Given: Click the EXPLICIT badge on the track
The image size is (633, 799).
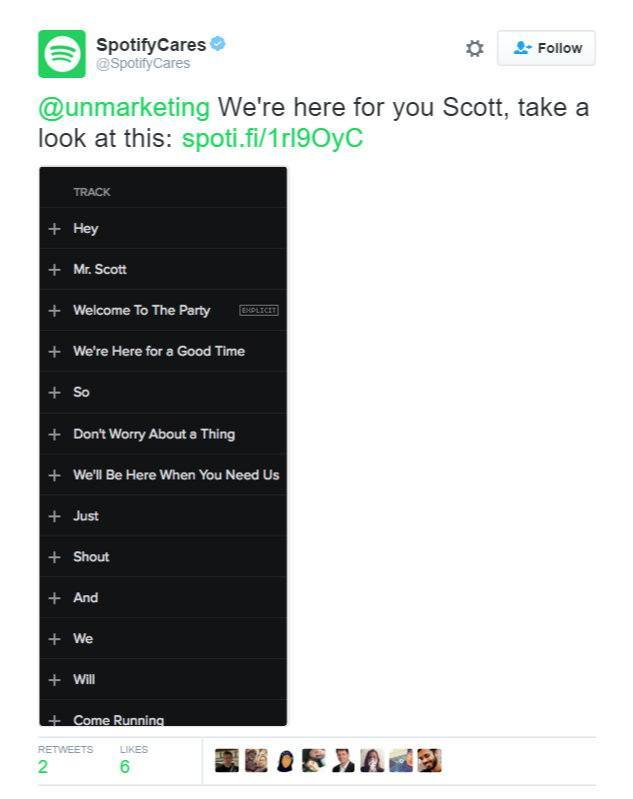Looking at the screenshot, I should pos(259,310).
